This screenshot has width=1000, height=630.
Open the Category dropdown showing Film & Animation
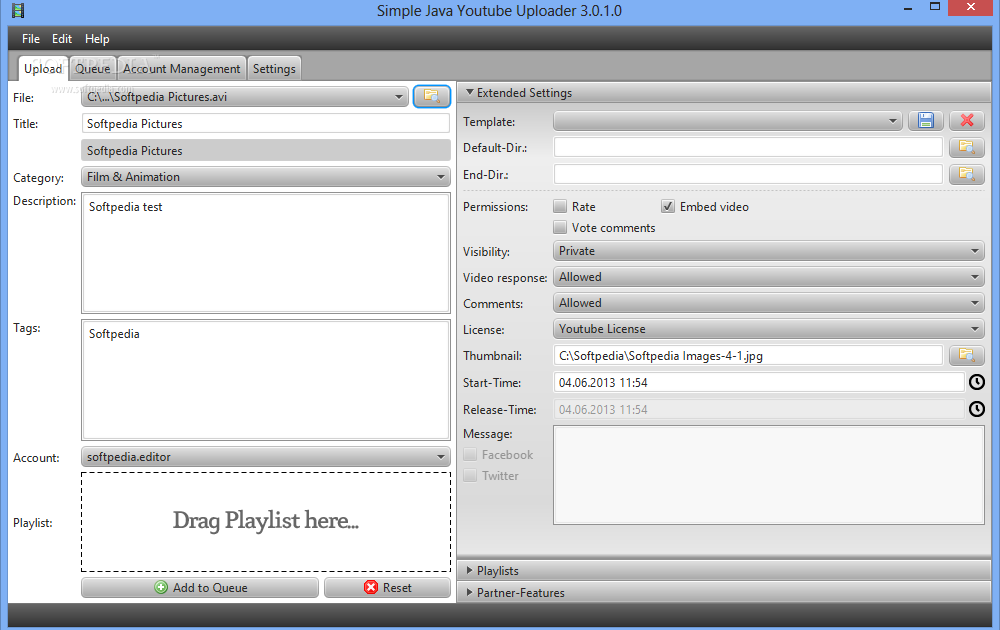(x=266, y=177)
